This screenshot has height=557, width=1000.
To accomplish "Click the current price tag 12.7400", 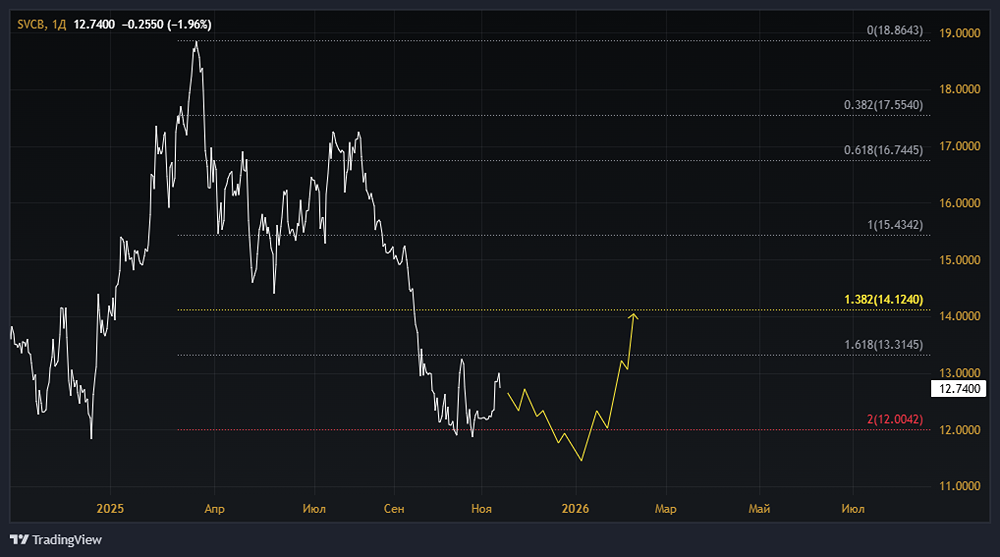I will click(x=959, y=389).
